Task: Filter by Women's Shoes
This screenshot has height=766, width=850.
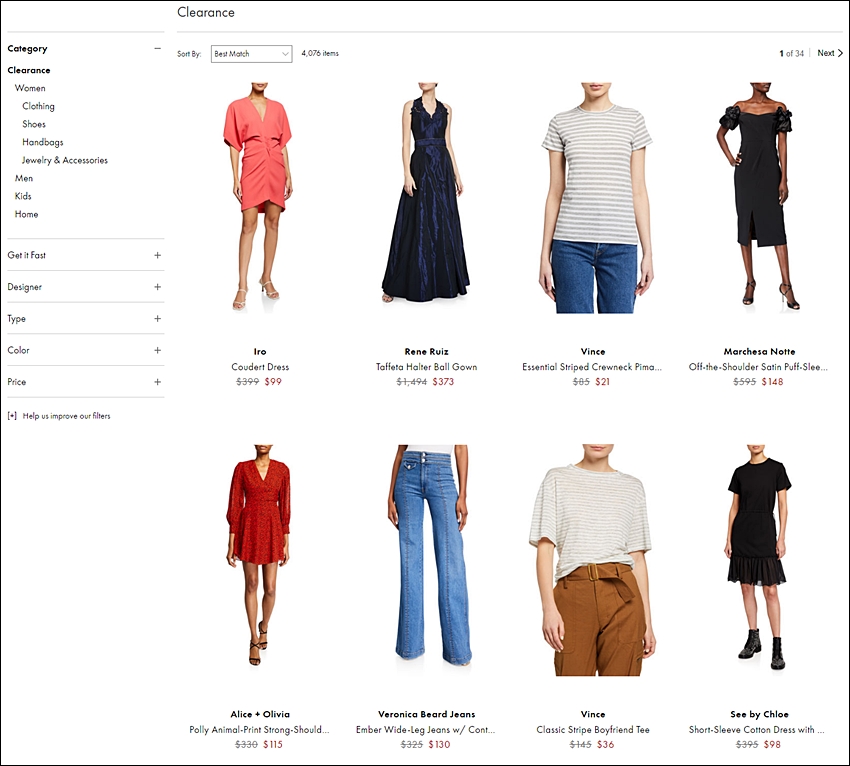Action: (x=34, y=124)
